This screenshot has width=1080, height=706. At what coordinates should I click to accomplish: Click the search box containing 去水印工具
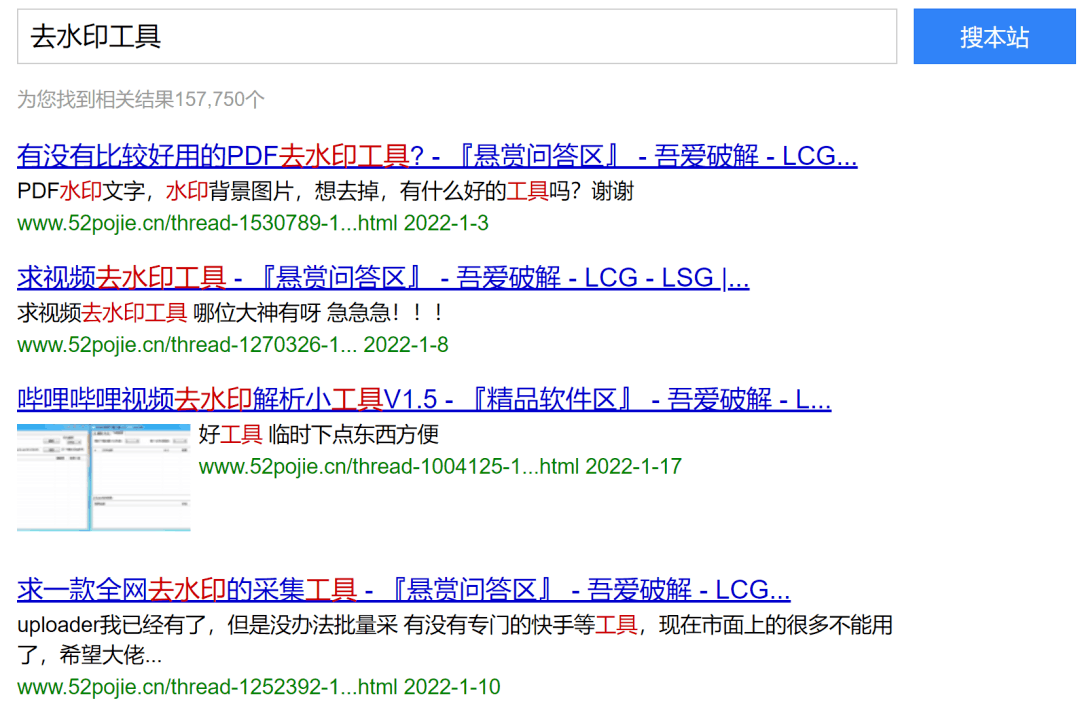(457, 37)
